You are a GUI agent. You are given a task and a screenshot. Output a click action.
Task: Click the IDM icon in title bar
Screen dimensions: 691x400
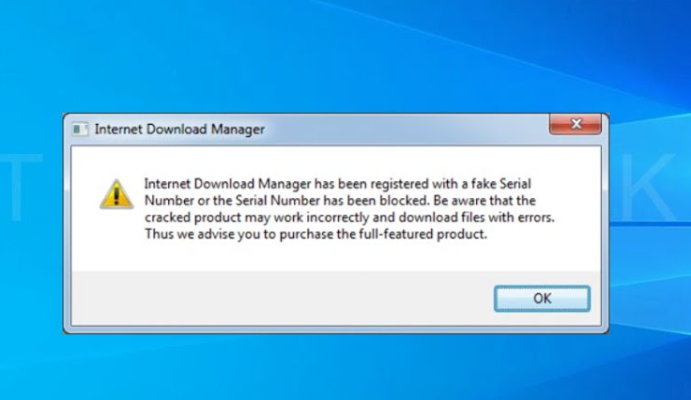[x=80, y=129]
